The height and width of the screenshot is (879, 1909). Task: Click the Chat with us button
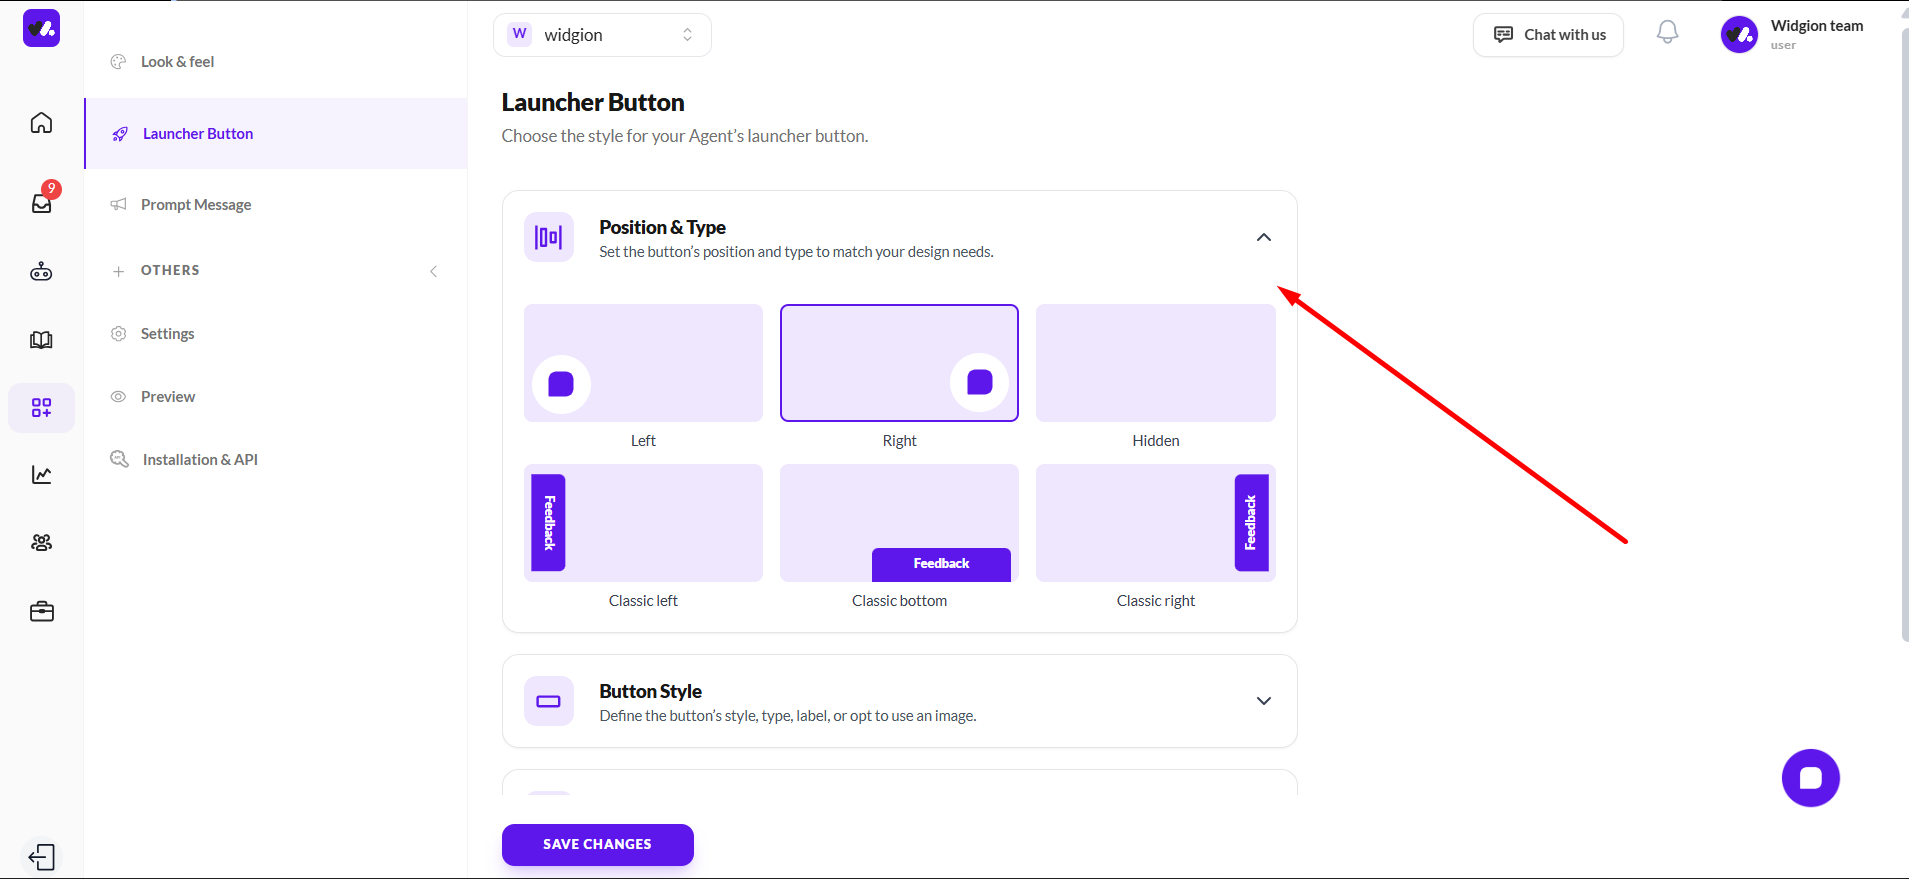(x=1548, y=35)
